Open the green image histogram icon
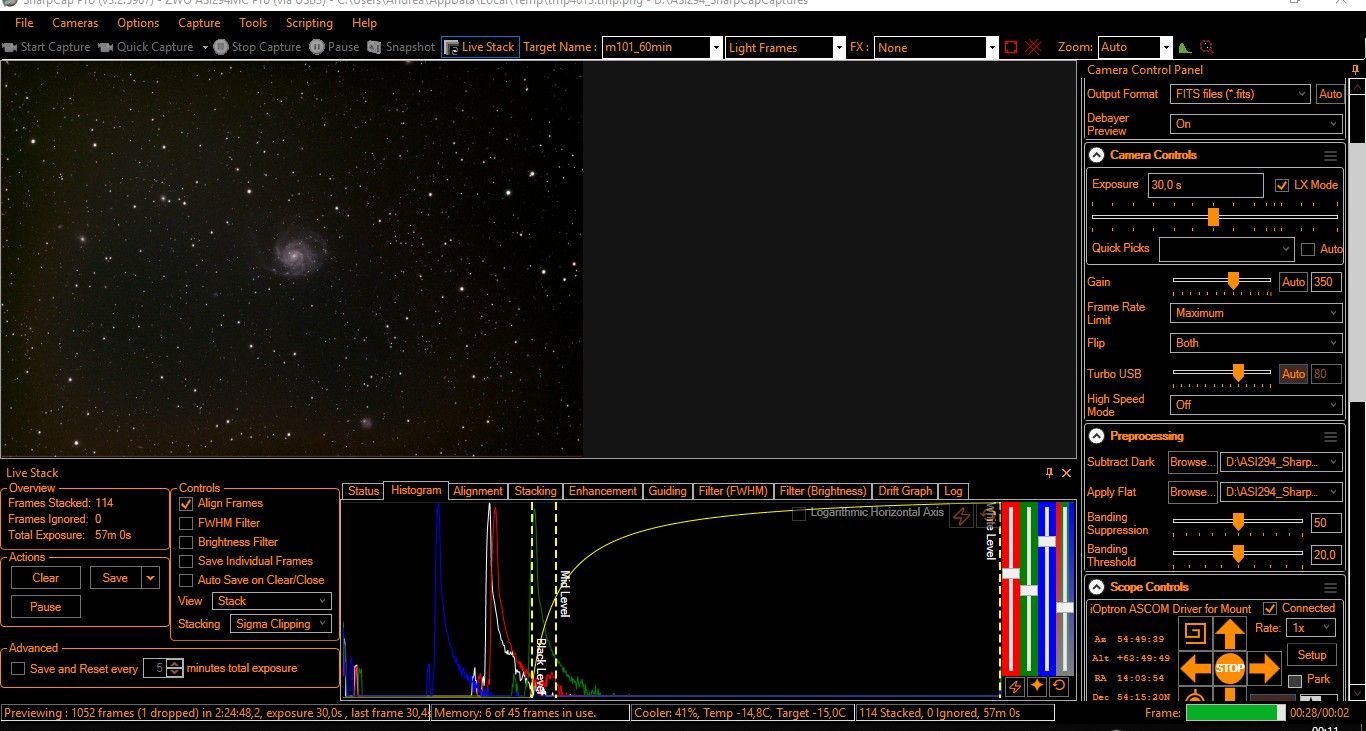This screenshot has width=1366, height=731. click(x=1185, y=47)
